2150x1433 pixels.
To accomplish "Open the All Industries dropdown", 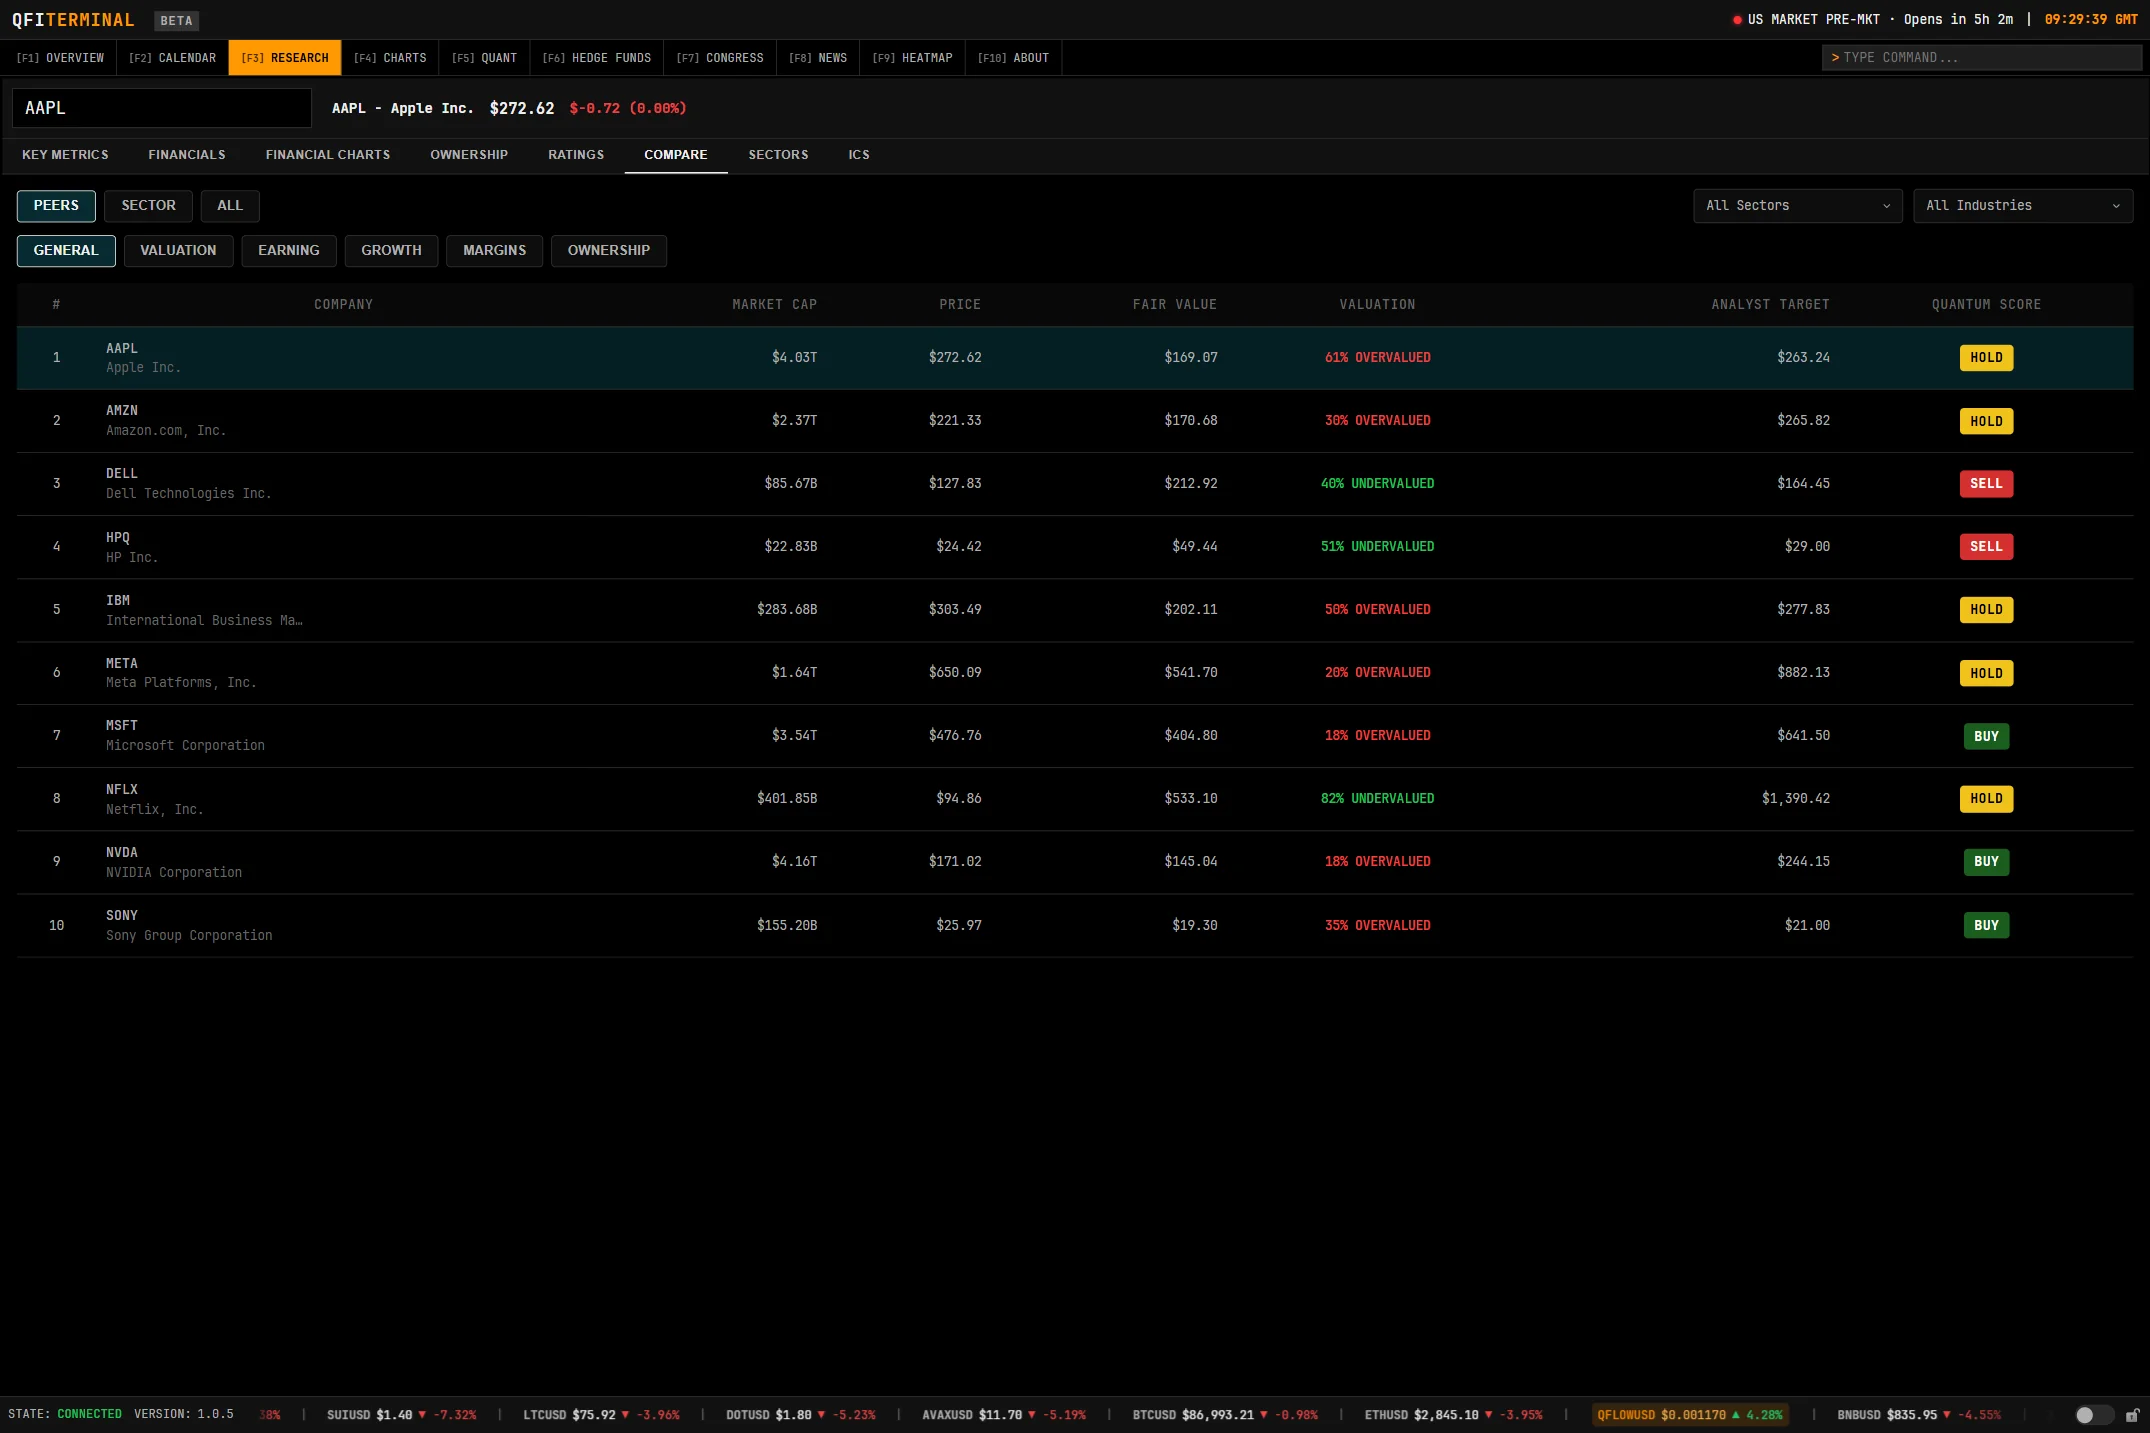I will click(2022, 206).
